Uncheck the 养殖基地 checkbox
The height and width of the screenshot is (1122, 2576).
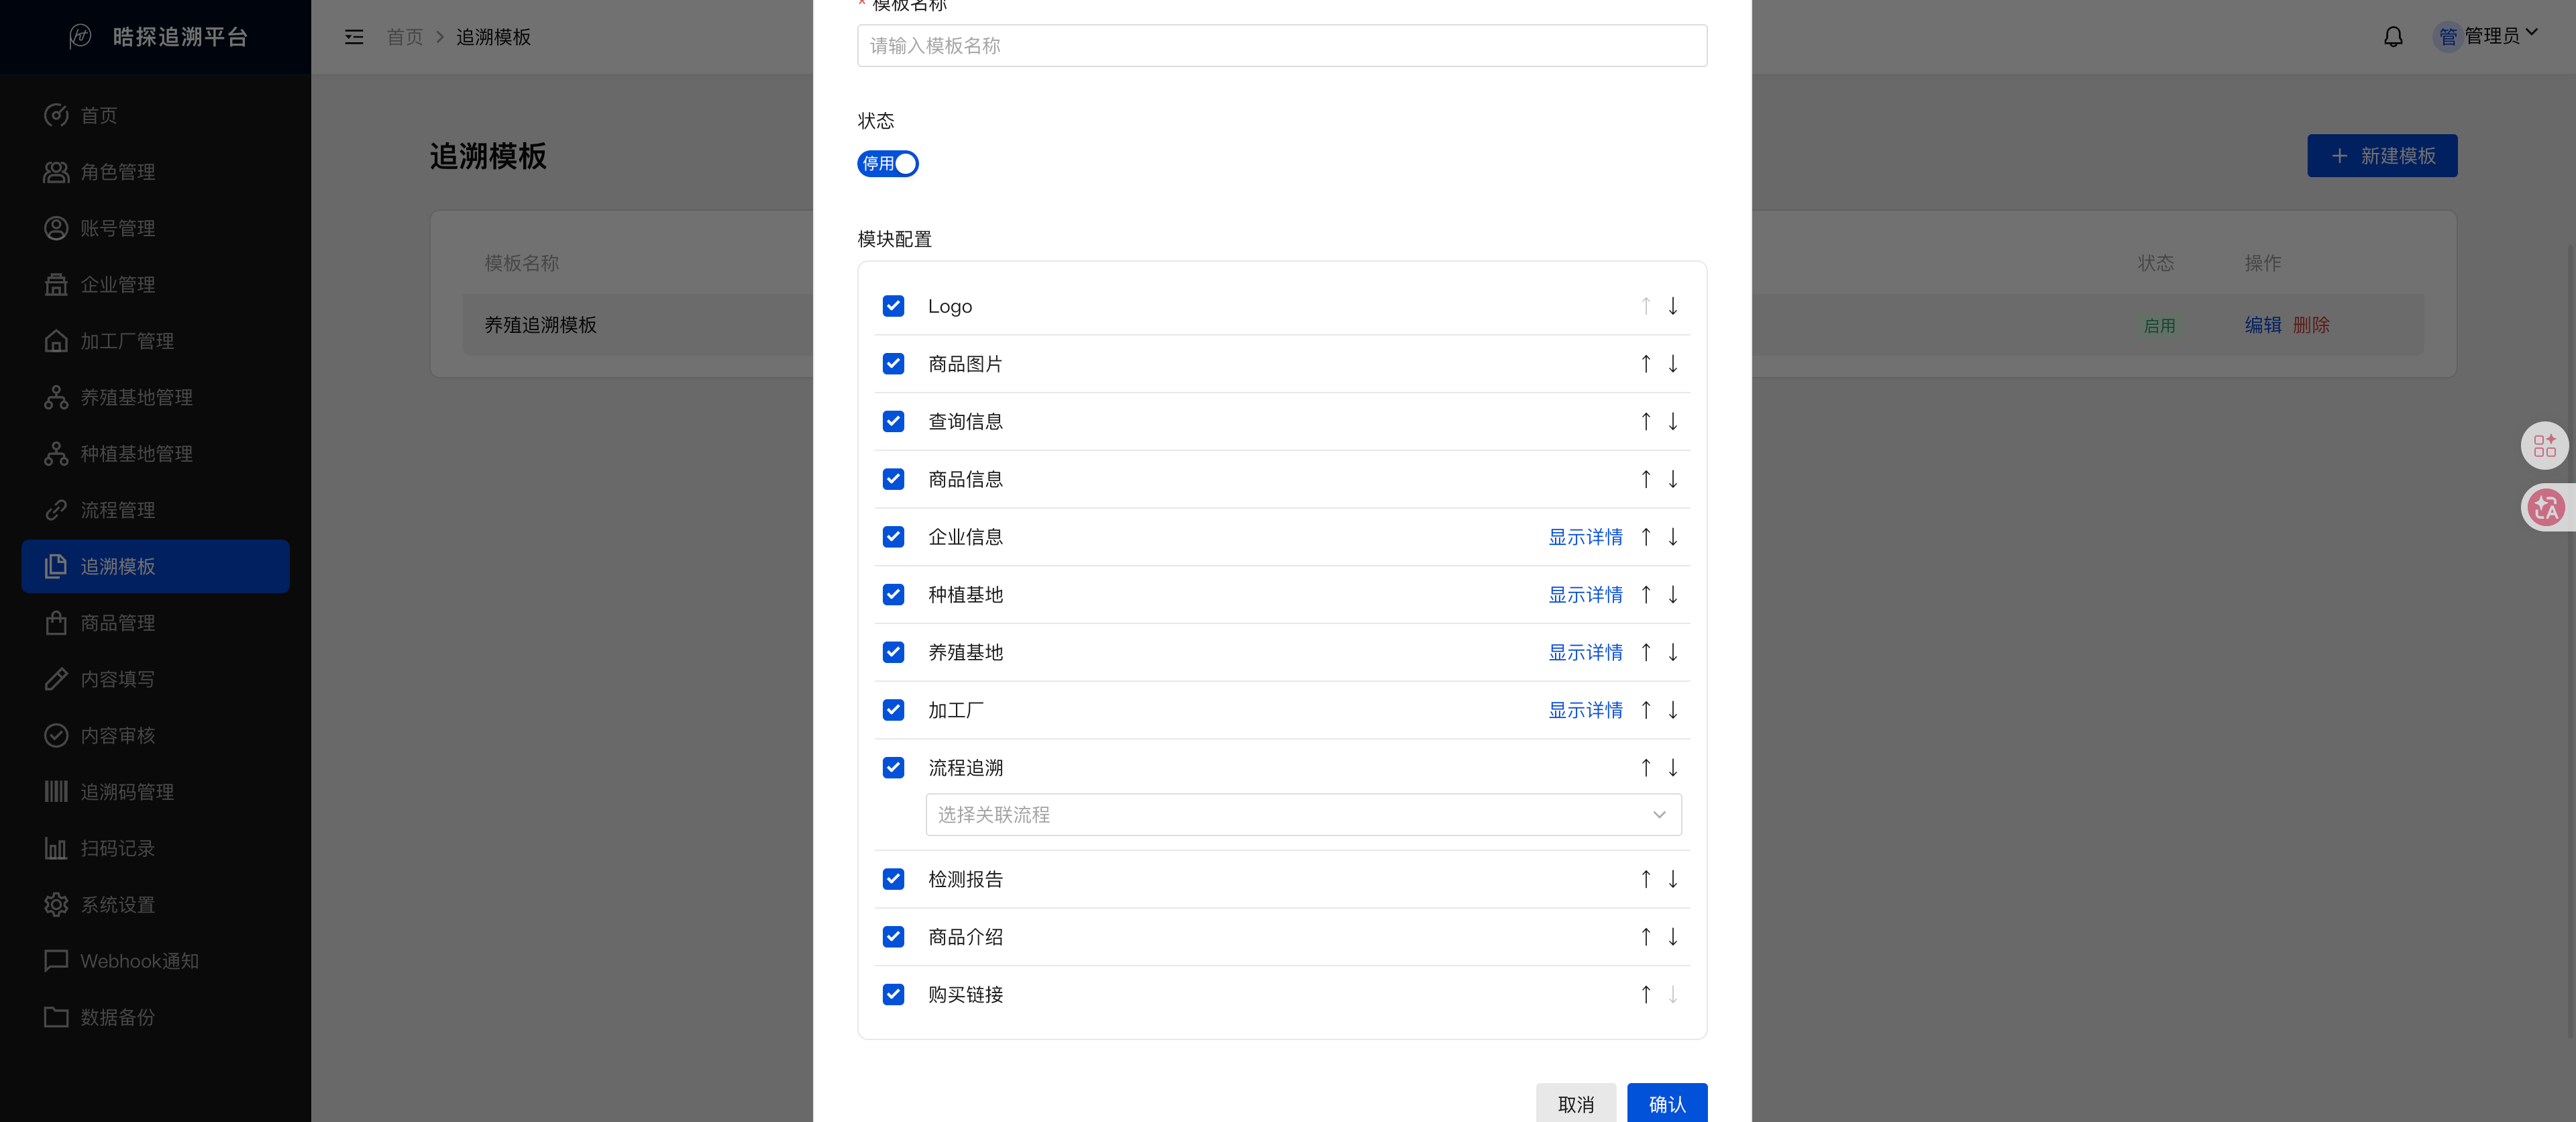893,652
